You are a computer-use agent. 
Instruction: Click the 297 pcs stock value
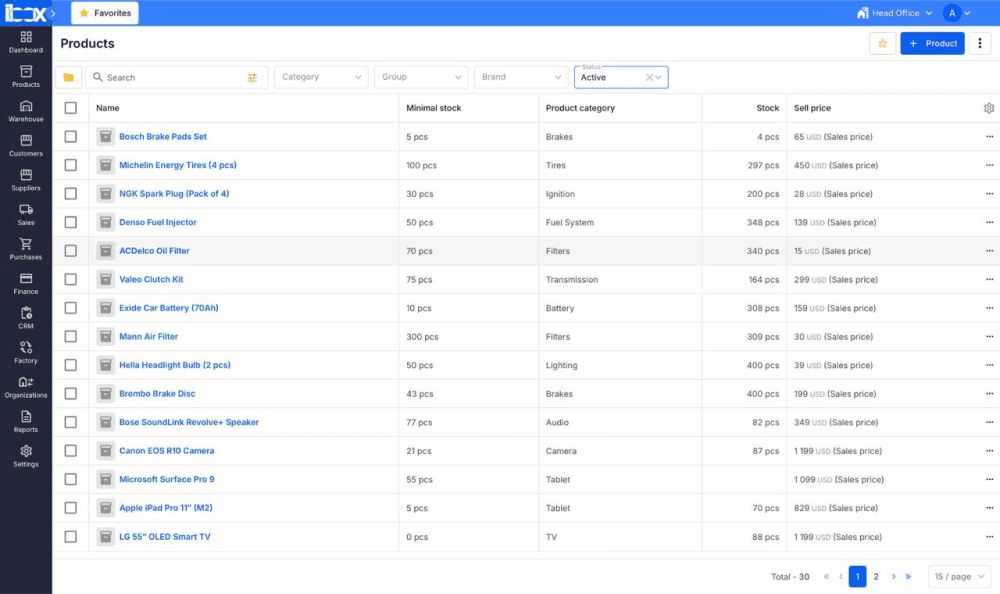coord(763,165)
